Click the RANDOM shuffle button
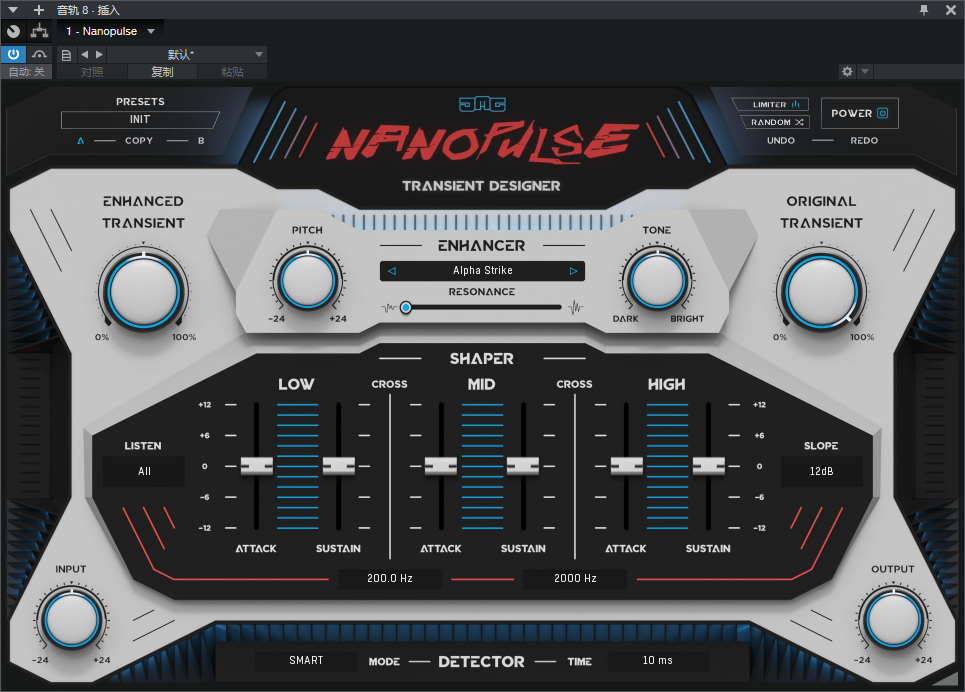The height and width of the screenshot is (692, 965). coord(777,122)
